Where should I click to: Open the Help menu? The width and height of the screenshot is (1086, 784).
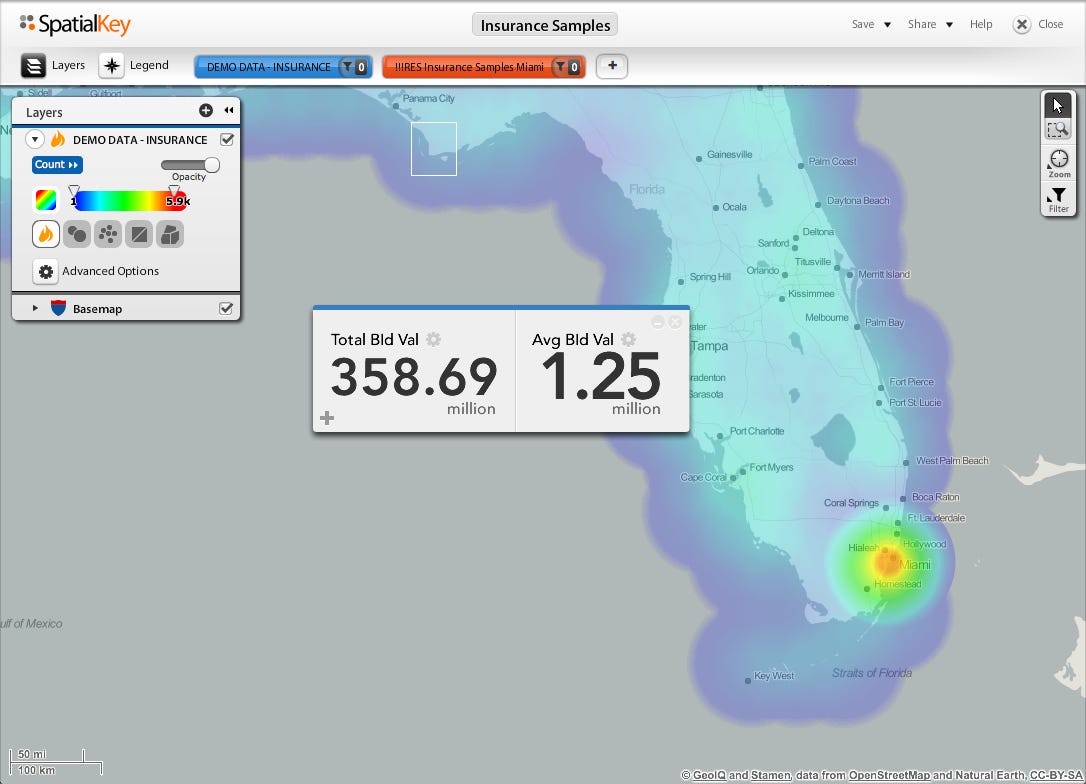point(981,24)
